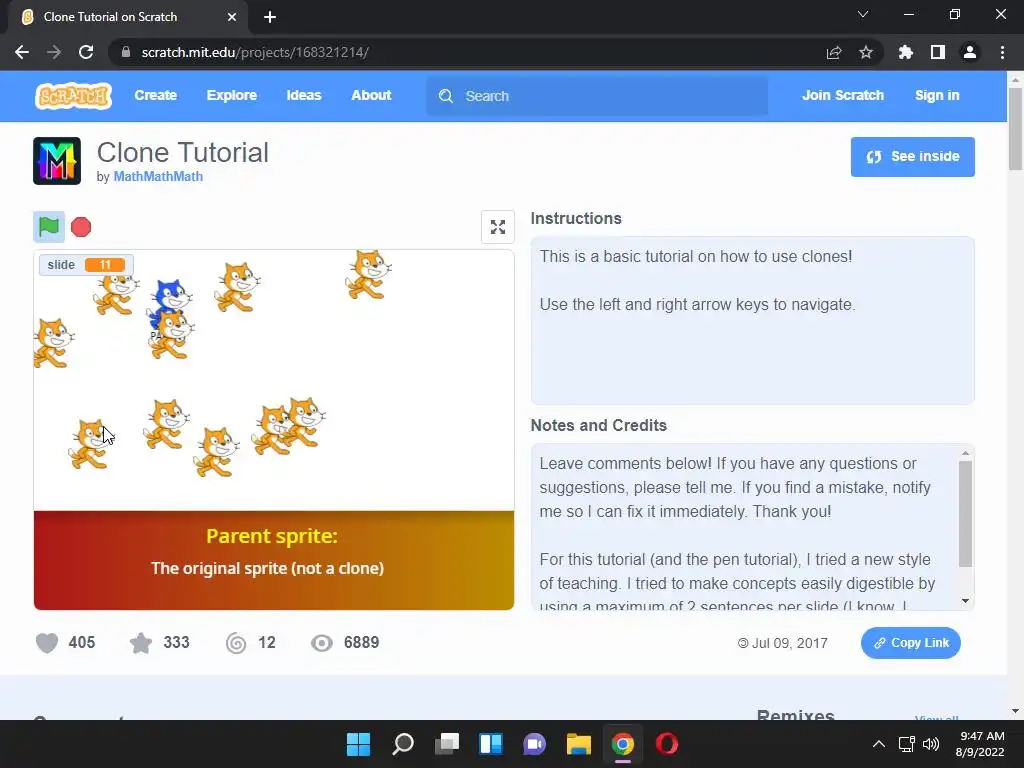This screenshot has height=768, width=1024.
Task: Open Windows Start menu
Action: pyautogui.click(x=358, y=744)
